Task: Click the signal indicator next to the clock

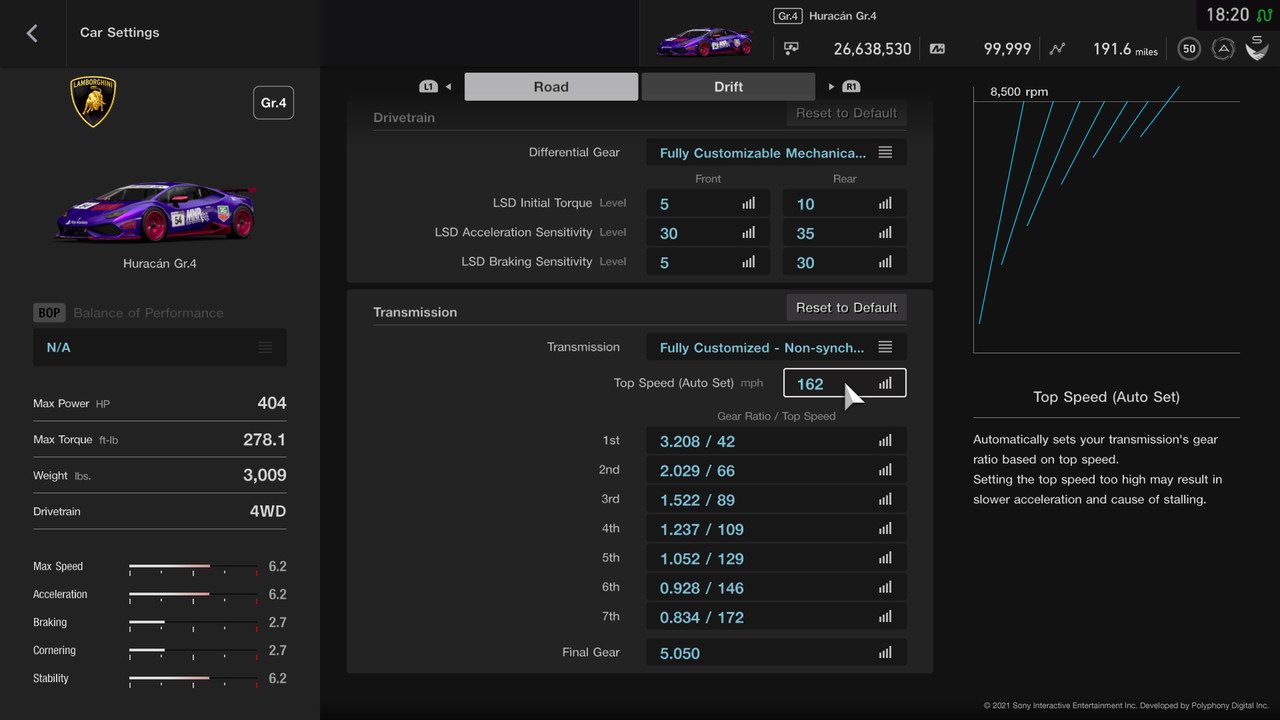Action: 1264,15
